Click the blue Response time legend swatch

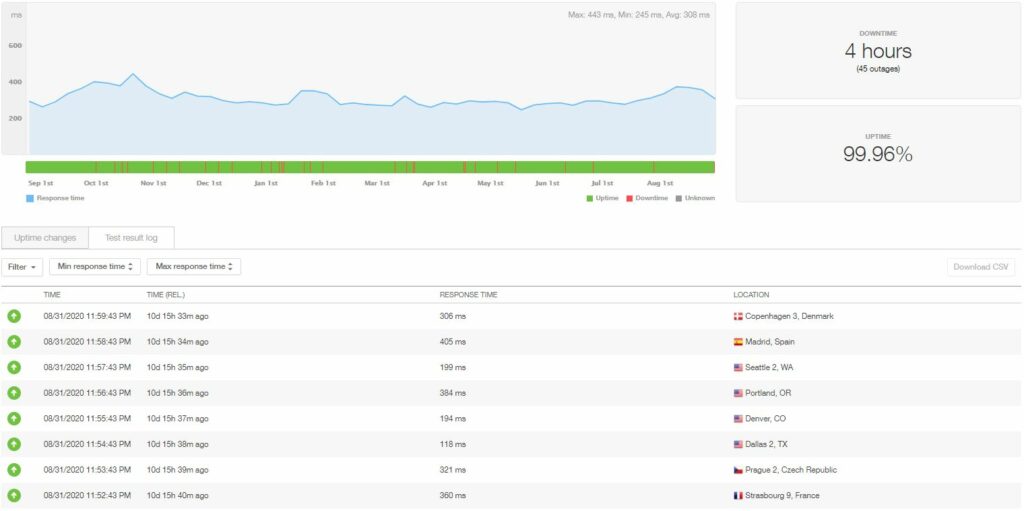point(30,198)
